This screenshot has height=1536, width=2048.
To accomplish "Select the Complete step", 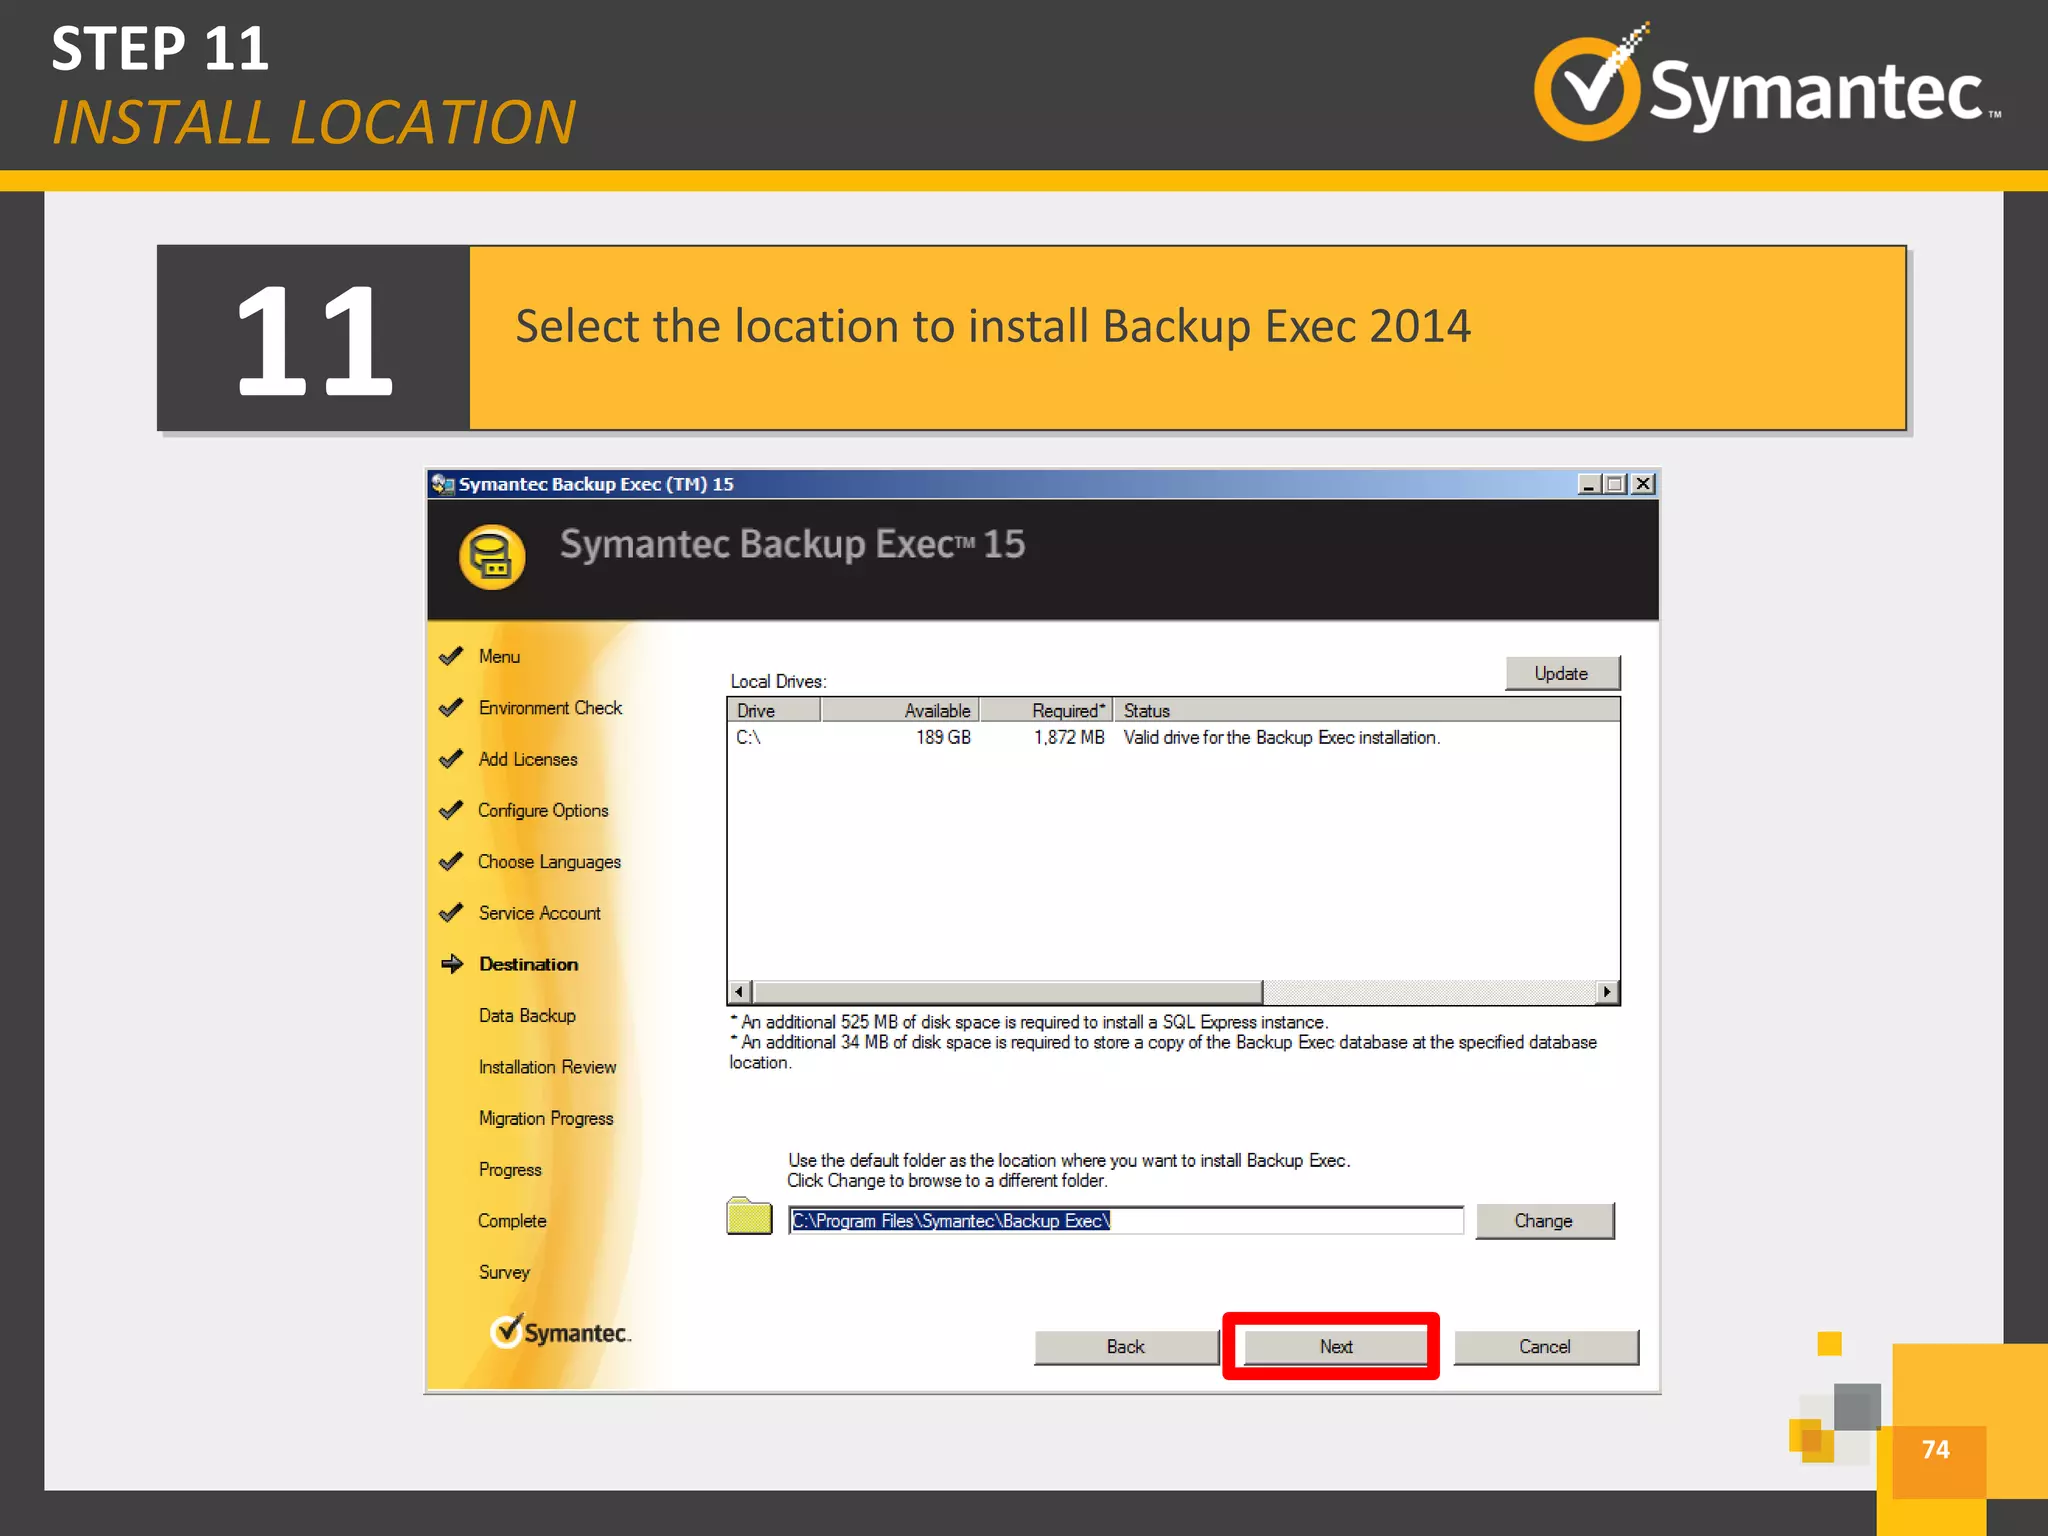I will click(x=512, y=1221).
